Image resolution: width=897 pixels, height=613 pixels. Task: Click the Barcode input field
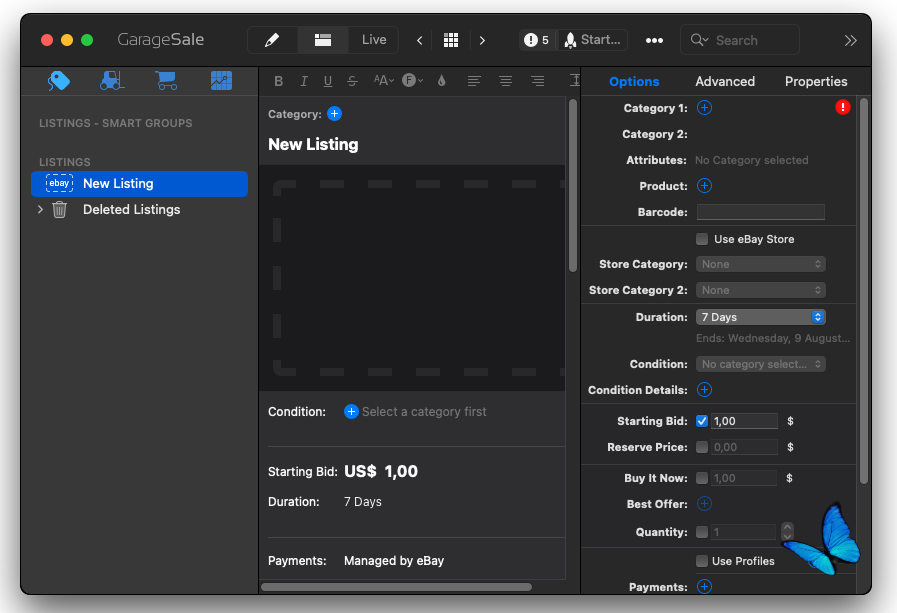point(760,212)
